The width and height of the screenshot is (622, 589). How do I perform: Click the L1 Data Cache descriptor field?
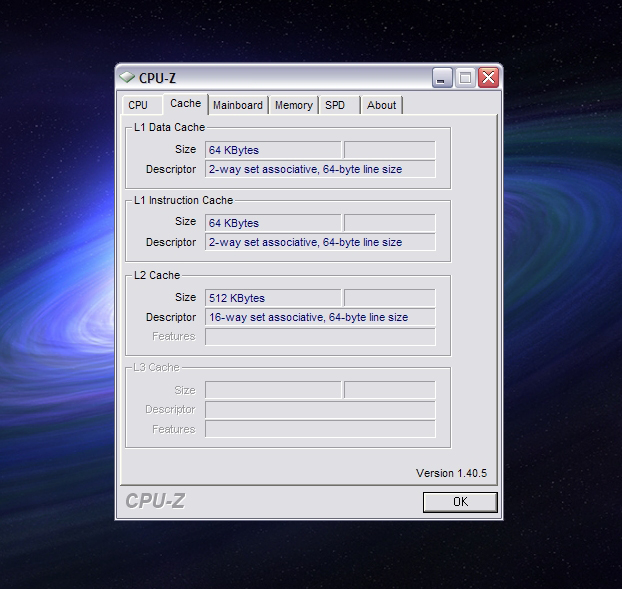tap(320, 169)
